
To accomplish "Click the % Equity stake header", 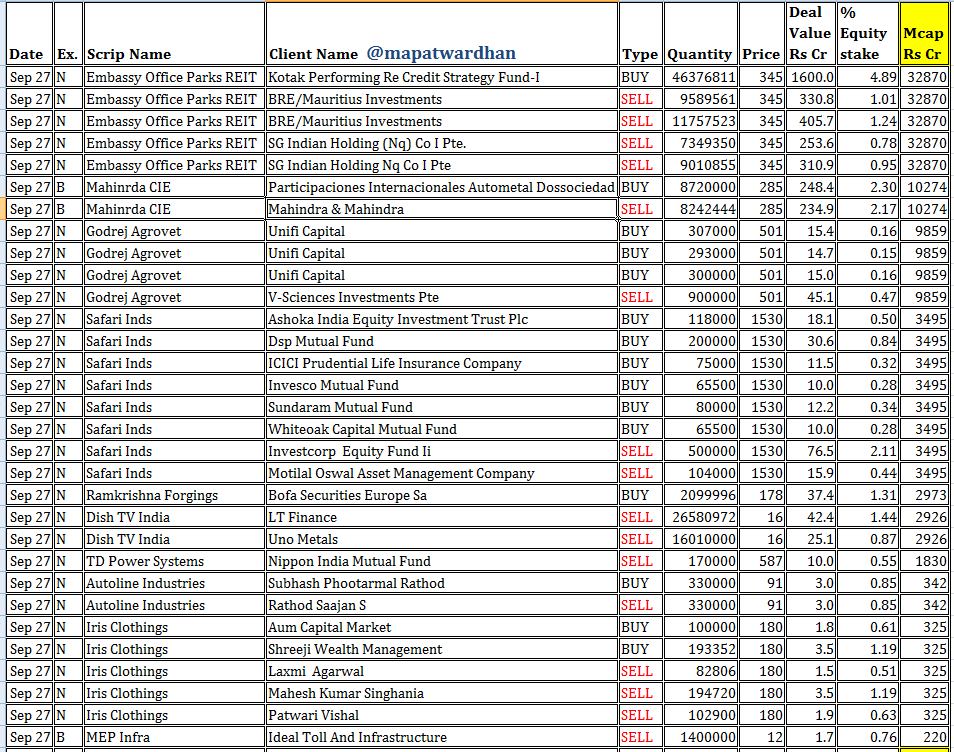I will pos(868,33).
